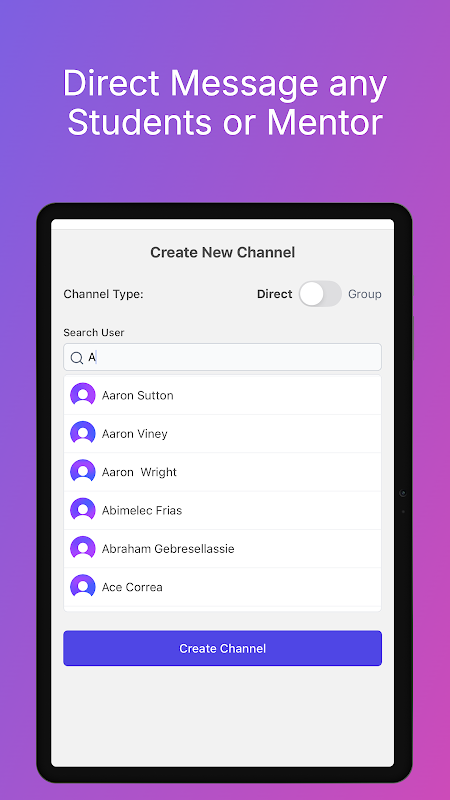Choose the Aaron Wright user name

click(x=139, y=472)
